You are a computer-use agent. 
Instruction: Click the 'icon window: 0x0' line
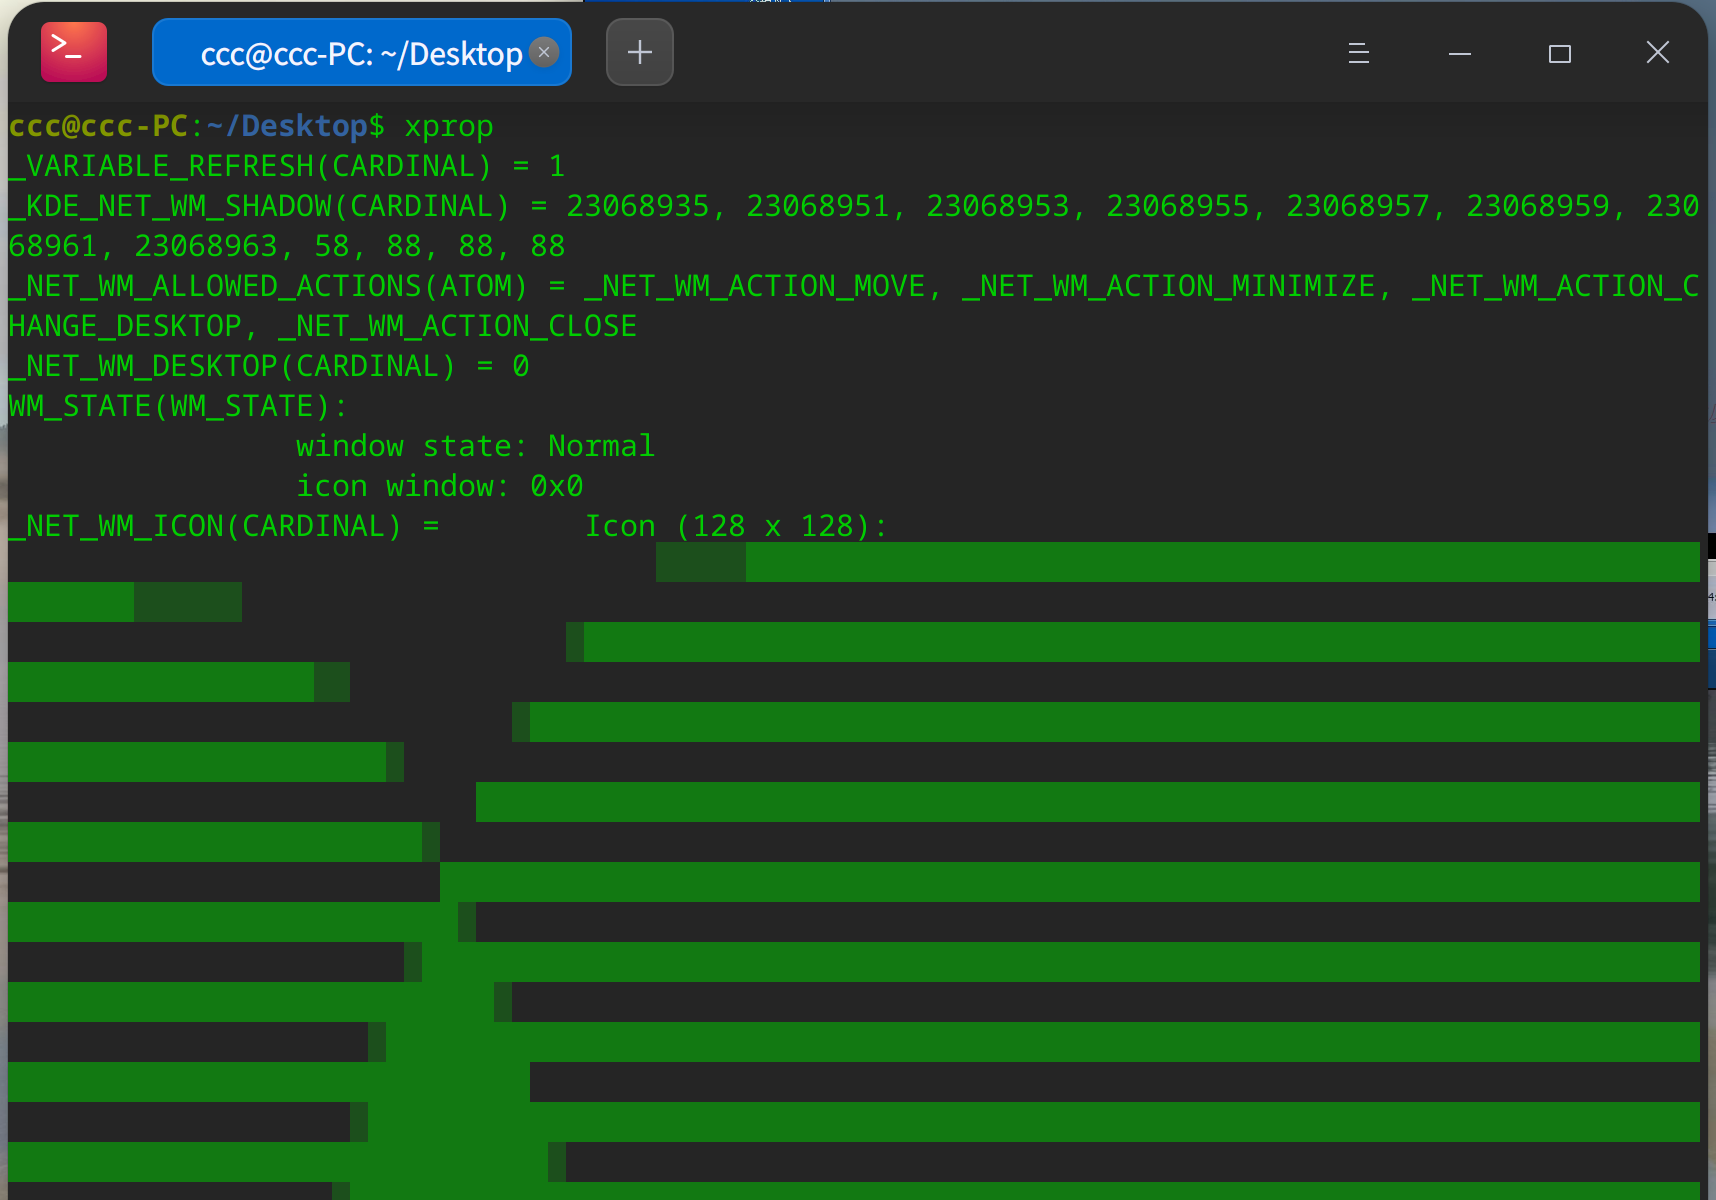[x=439, y=487]
